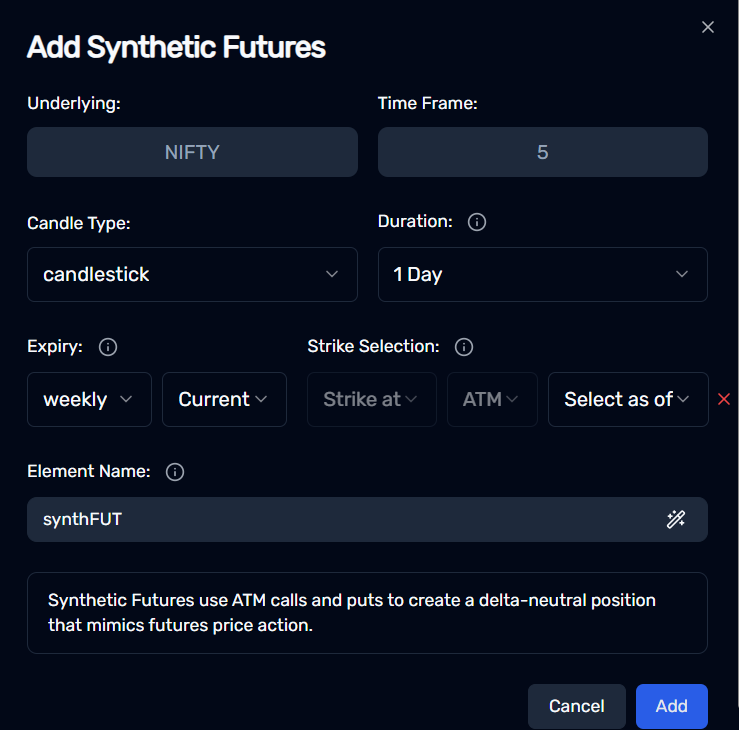Open the Current expiry dropdown
Image resolution: width=739 pixels, height=730 pixels.
pos(224,400)
